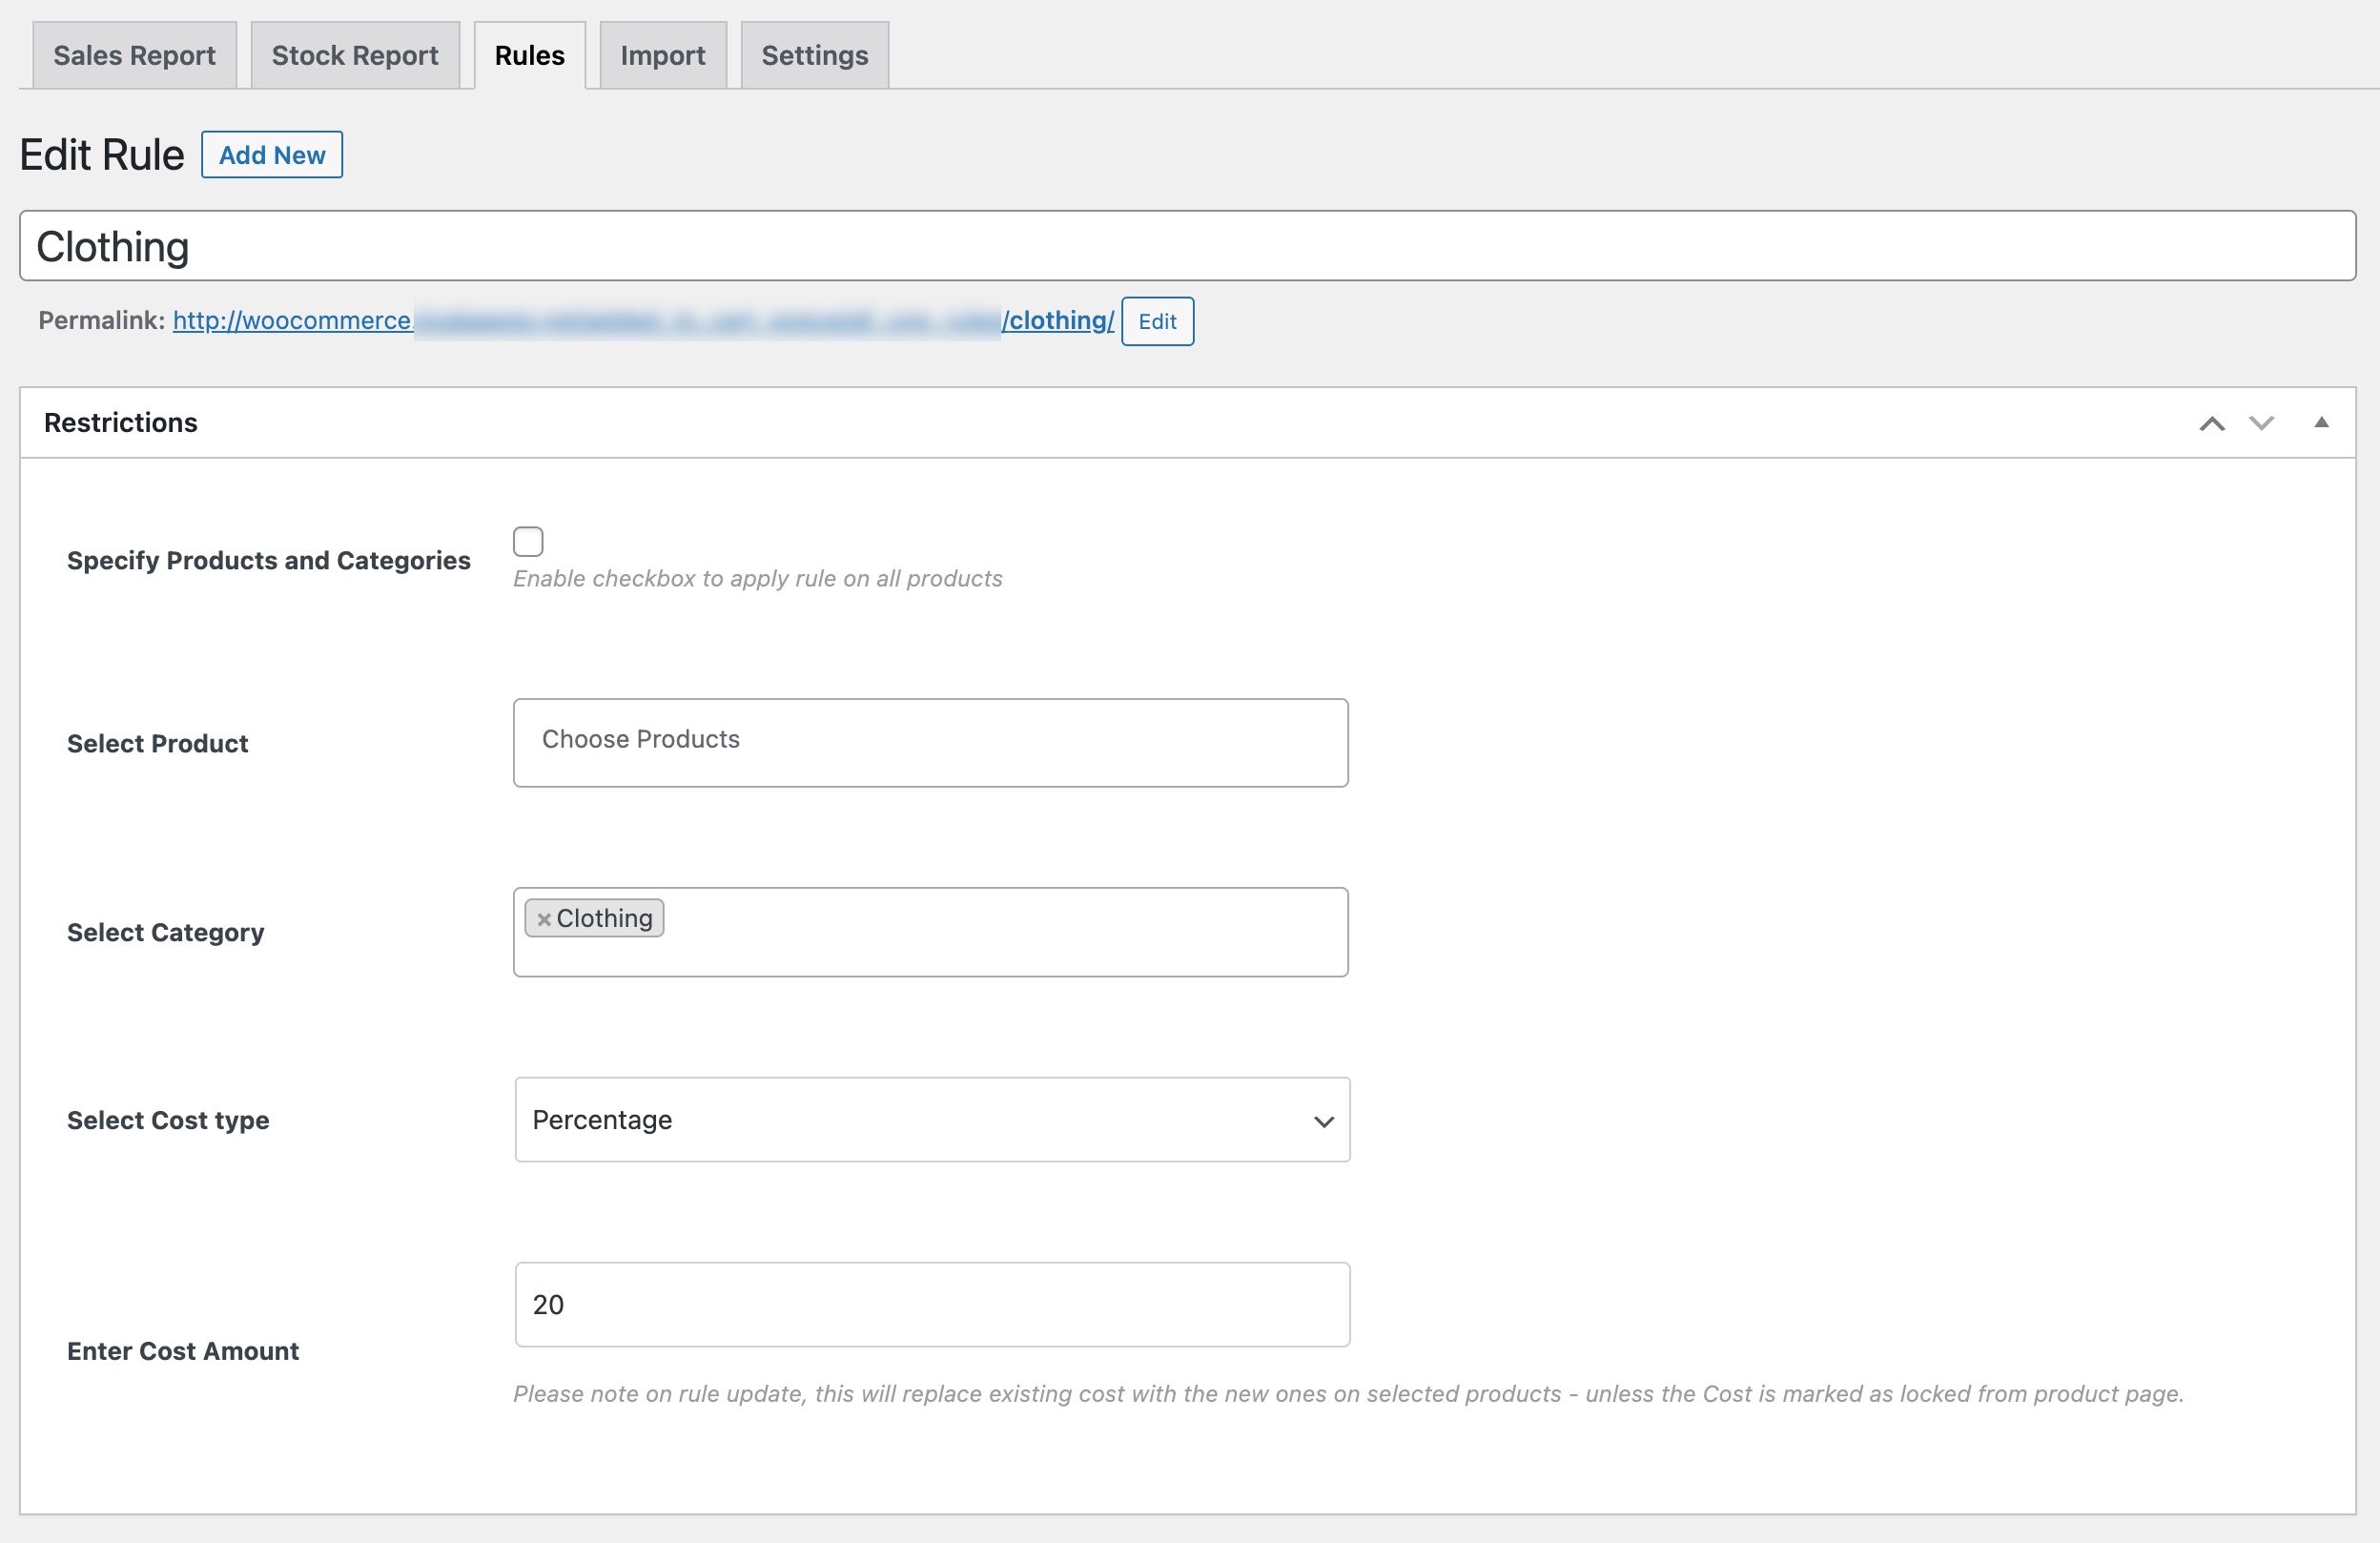2380x1543 pixels.
Task: Select the Rules tab
Action: (529, 55)
